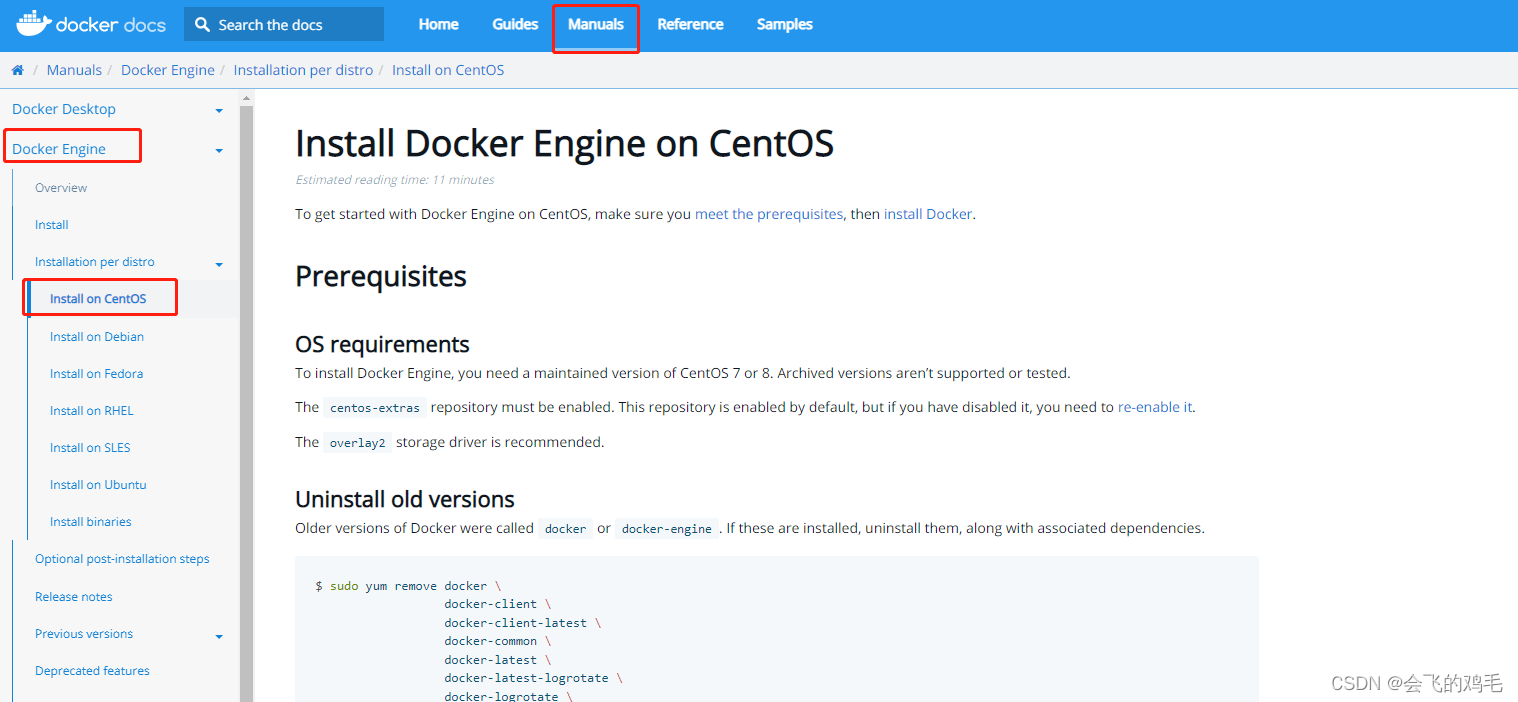Click the docker-client-latest code line
Viewport: 1518px width, 702px height.
click(522, 623)
